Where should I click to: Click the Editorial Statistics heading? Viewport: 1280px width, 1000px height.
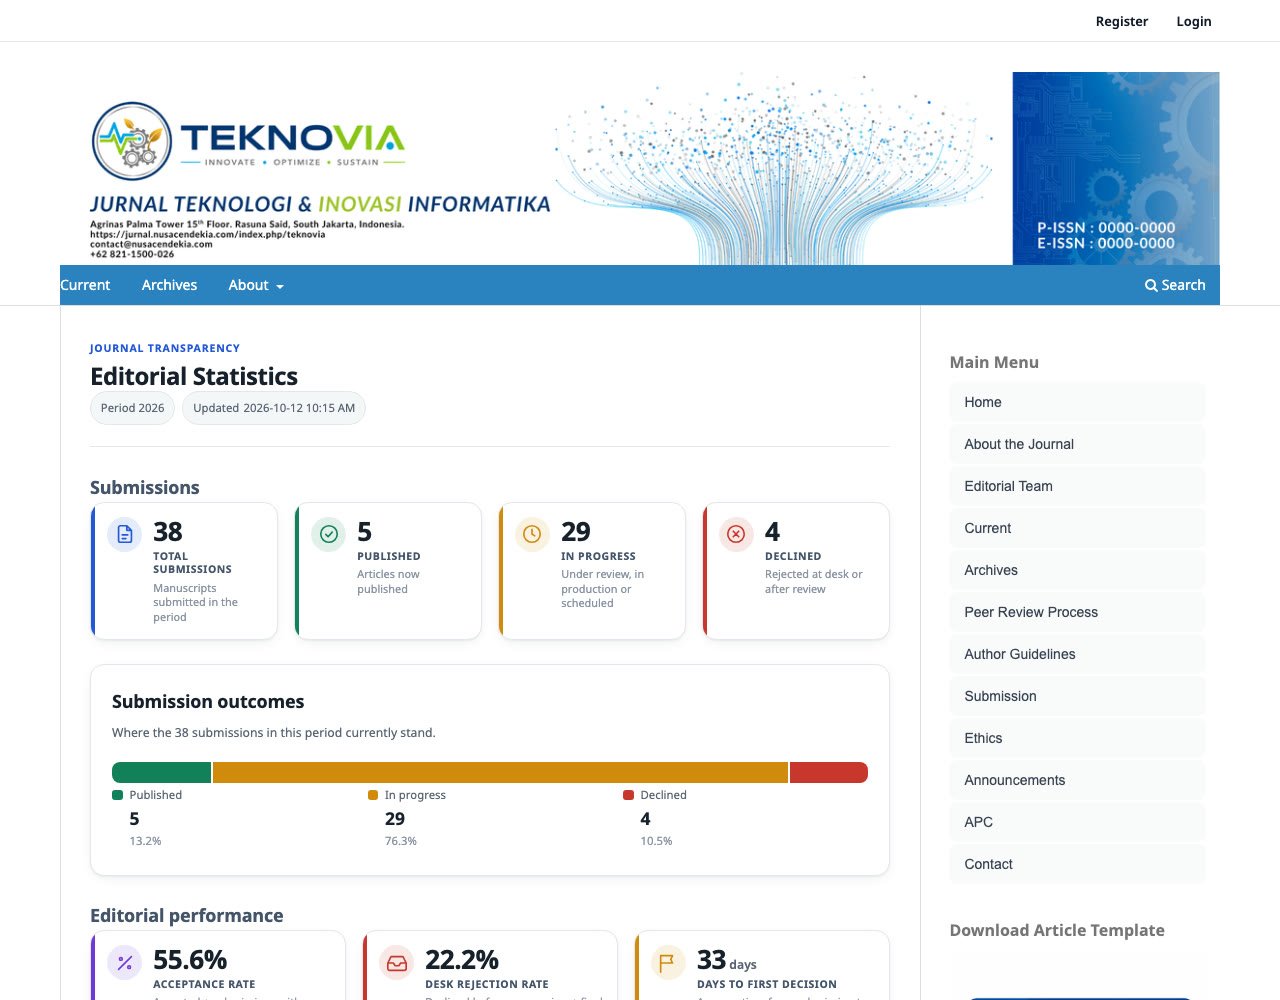[x=194, y=377]
